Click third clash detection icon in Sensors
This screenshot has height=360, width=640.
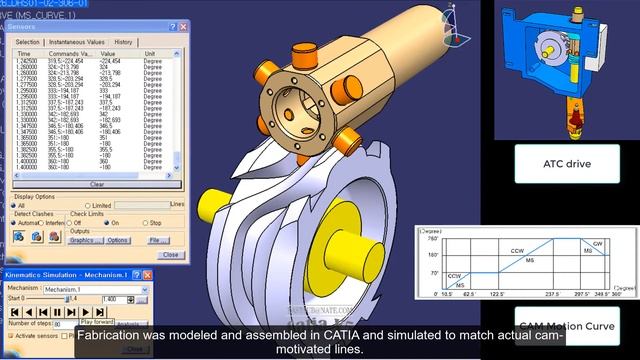tap(54, 237)
